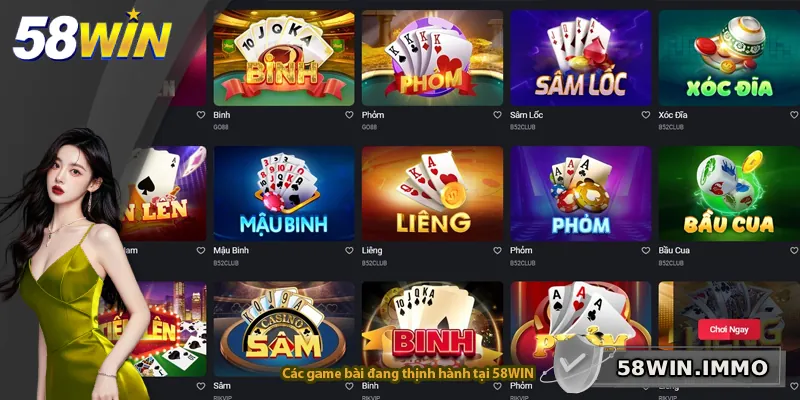Click heart icon beside Bầu Cua

click(x=794, y=251)
